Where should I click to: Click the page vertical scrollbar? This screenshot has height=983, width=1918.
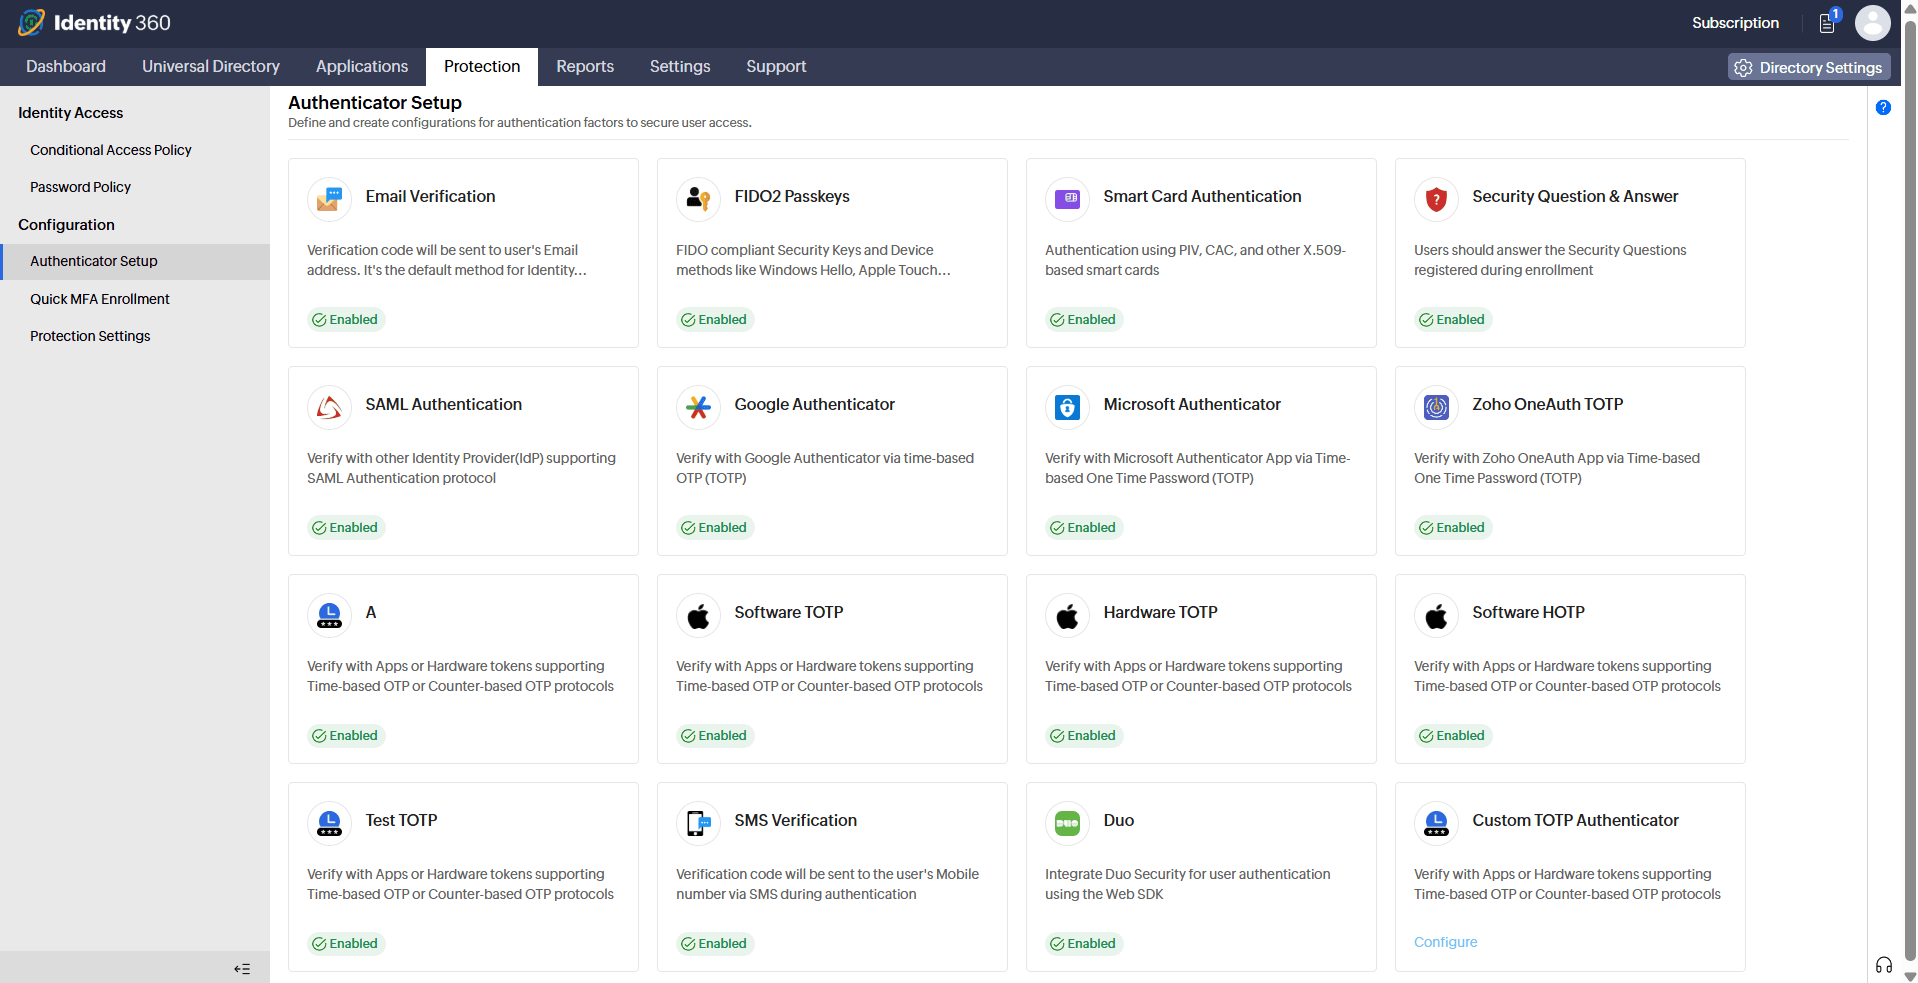pyautogui.click(x=1910, y=490)
